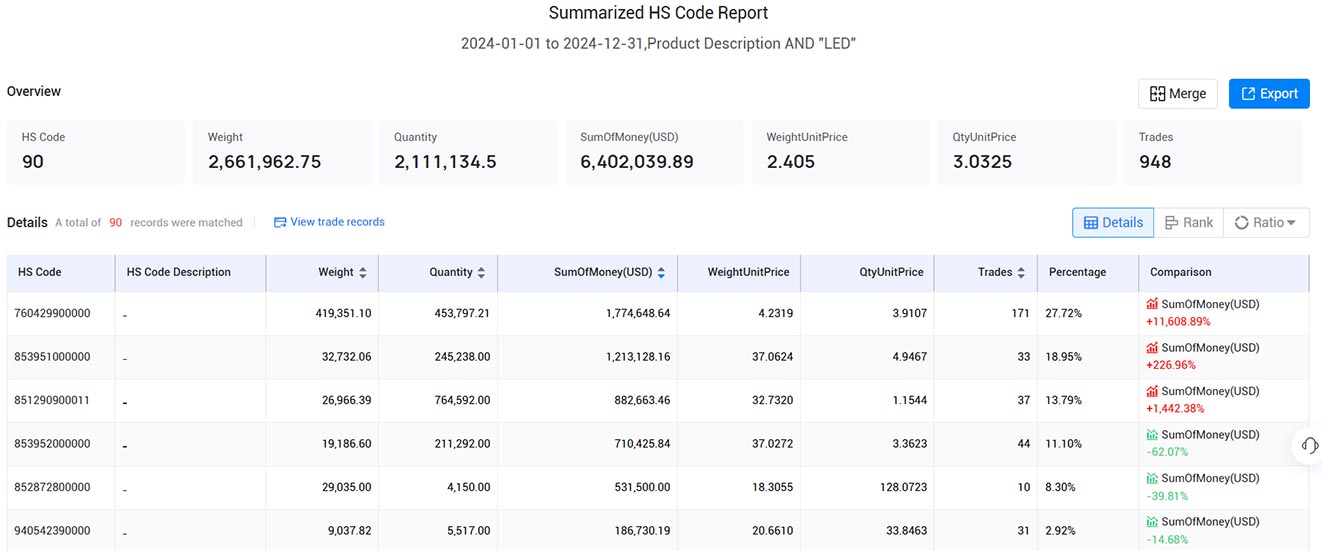
Task: Click the Trades overview value 948
Action: (1155, 162)
